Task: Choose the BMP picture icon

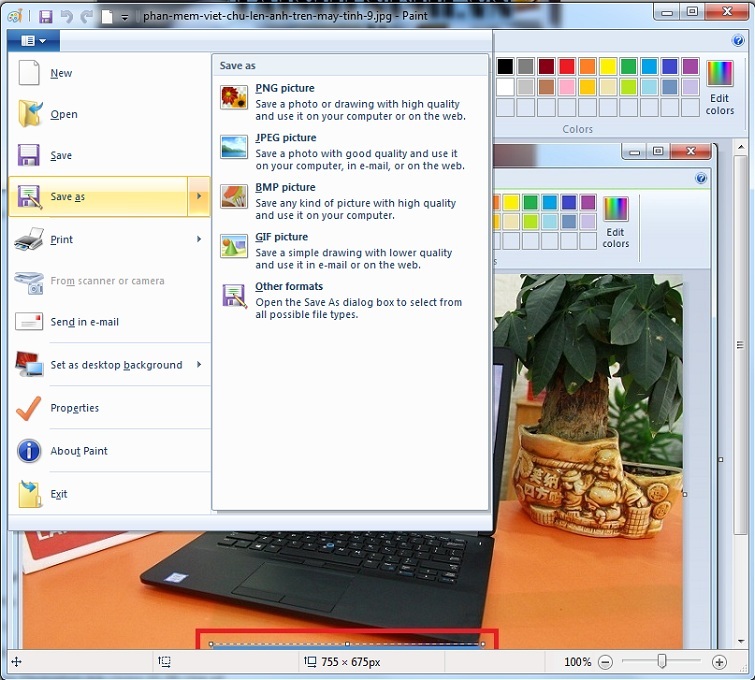Action: click(234, 196)
